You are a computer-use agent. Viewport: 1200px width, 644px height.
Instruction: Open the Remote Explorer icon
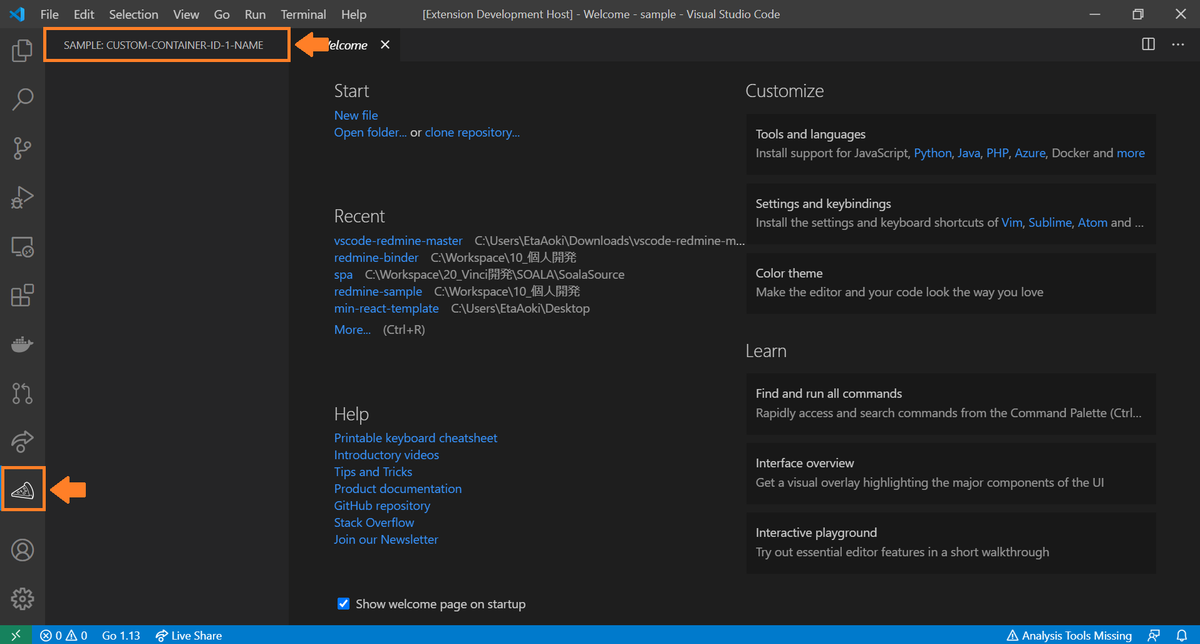(x=22, y=246)
